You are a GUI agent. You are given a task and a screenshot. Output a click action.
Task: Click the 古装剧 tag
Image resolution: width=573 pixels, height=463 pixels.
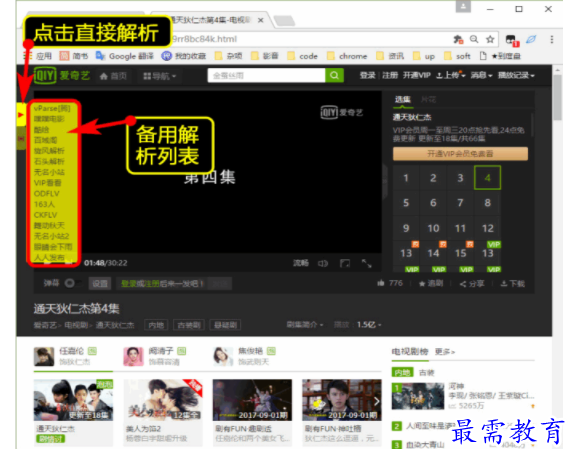click(189, 325)
